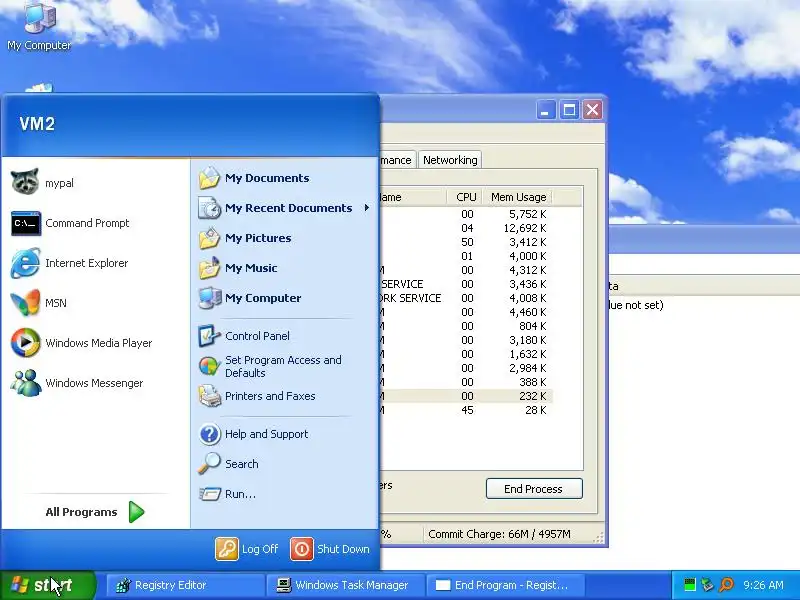
Task: Launch Windows Media Player icon
Action: (25, 342)
